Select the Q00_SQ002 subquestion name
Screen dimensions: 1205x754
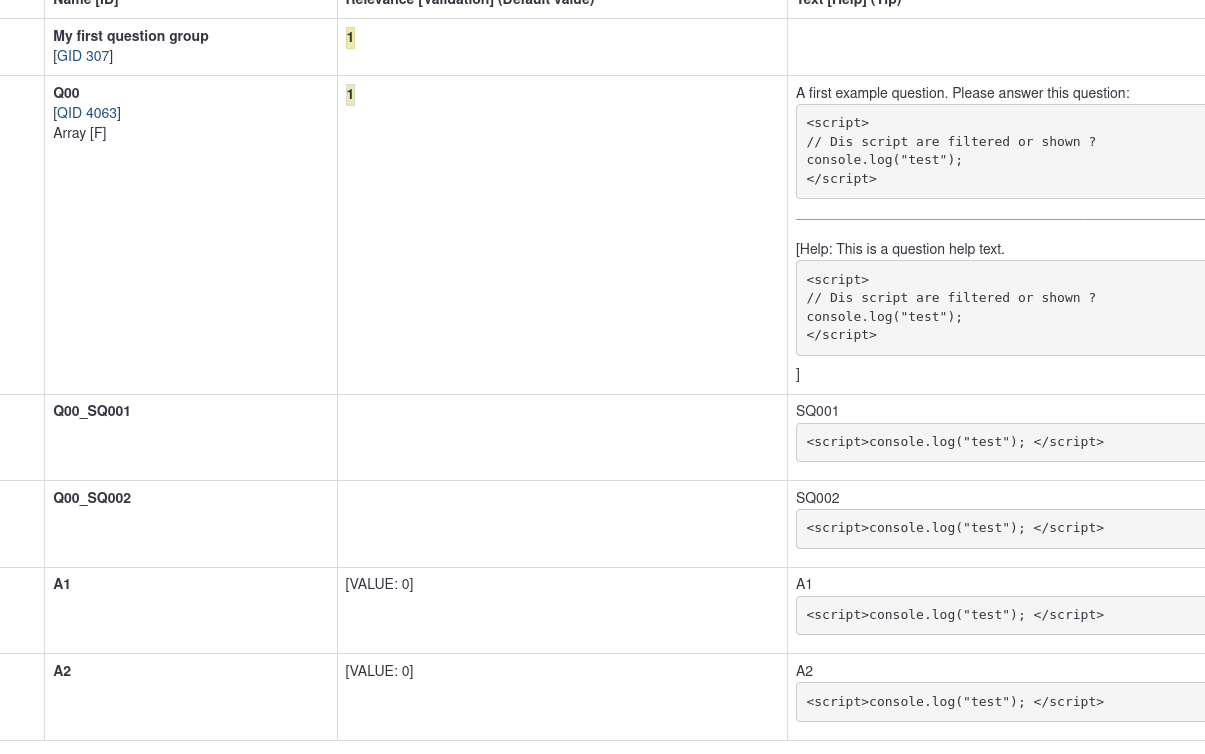[92, 499]
